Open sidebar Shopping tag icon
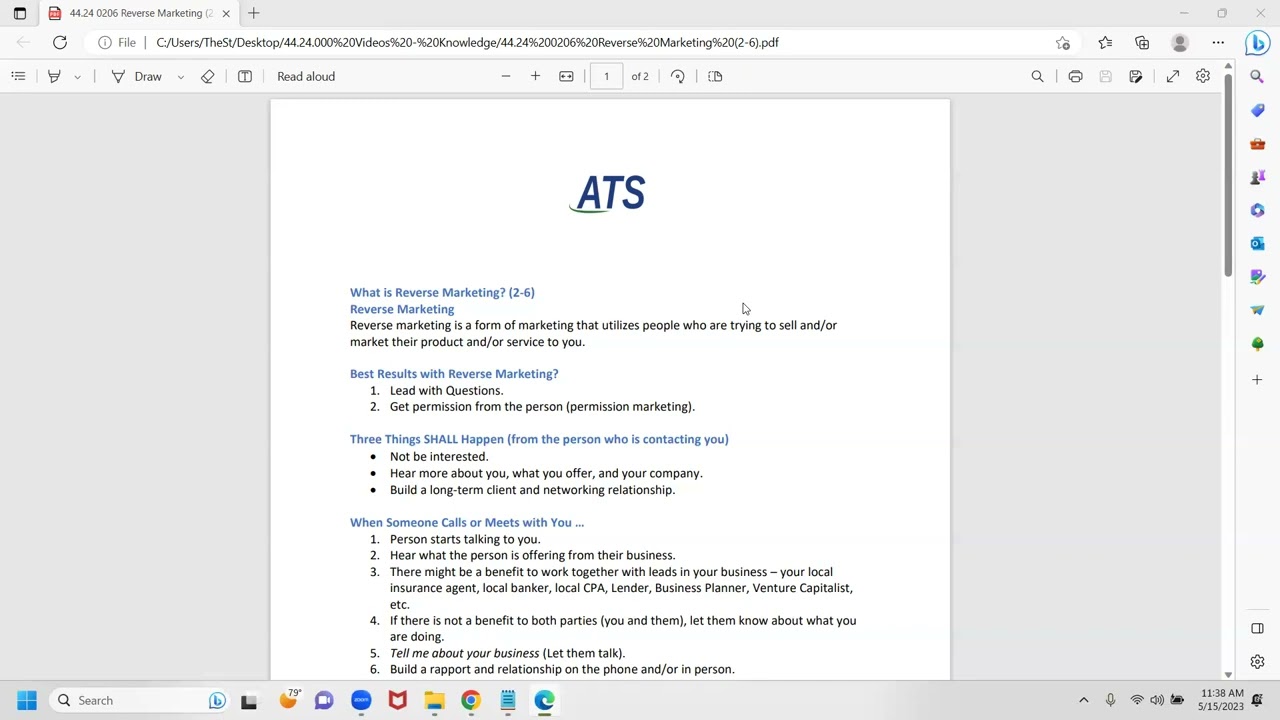1280x720 pixels. pos(1257,110)
